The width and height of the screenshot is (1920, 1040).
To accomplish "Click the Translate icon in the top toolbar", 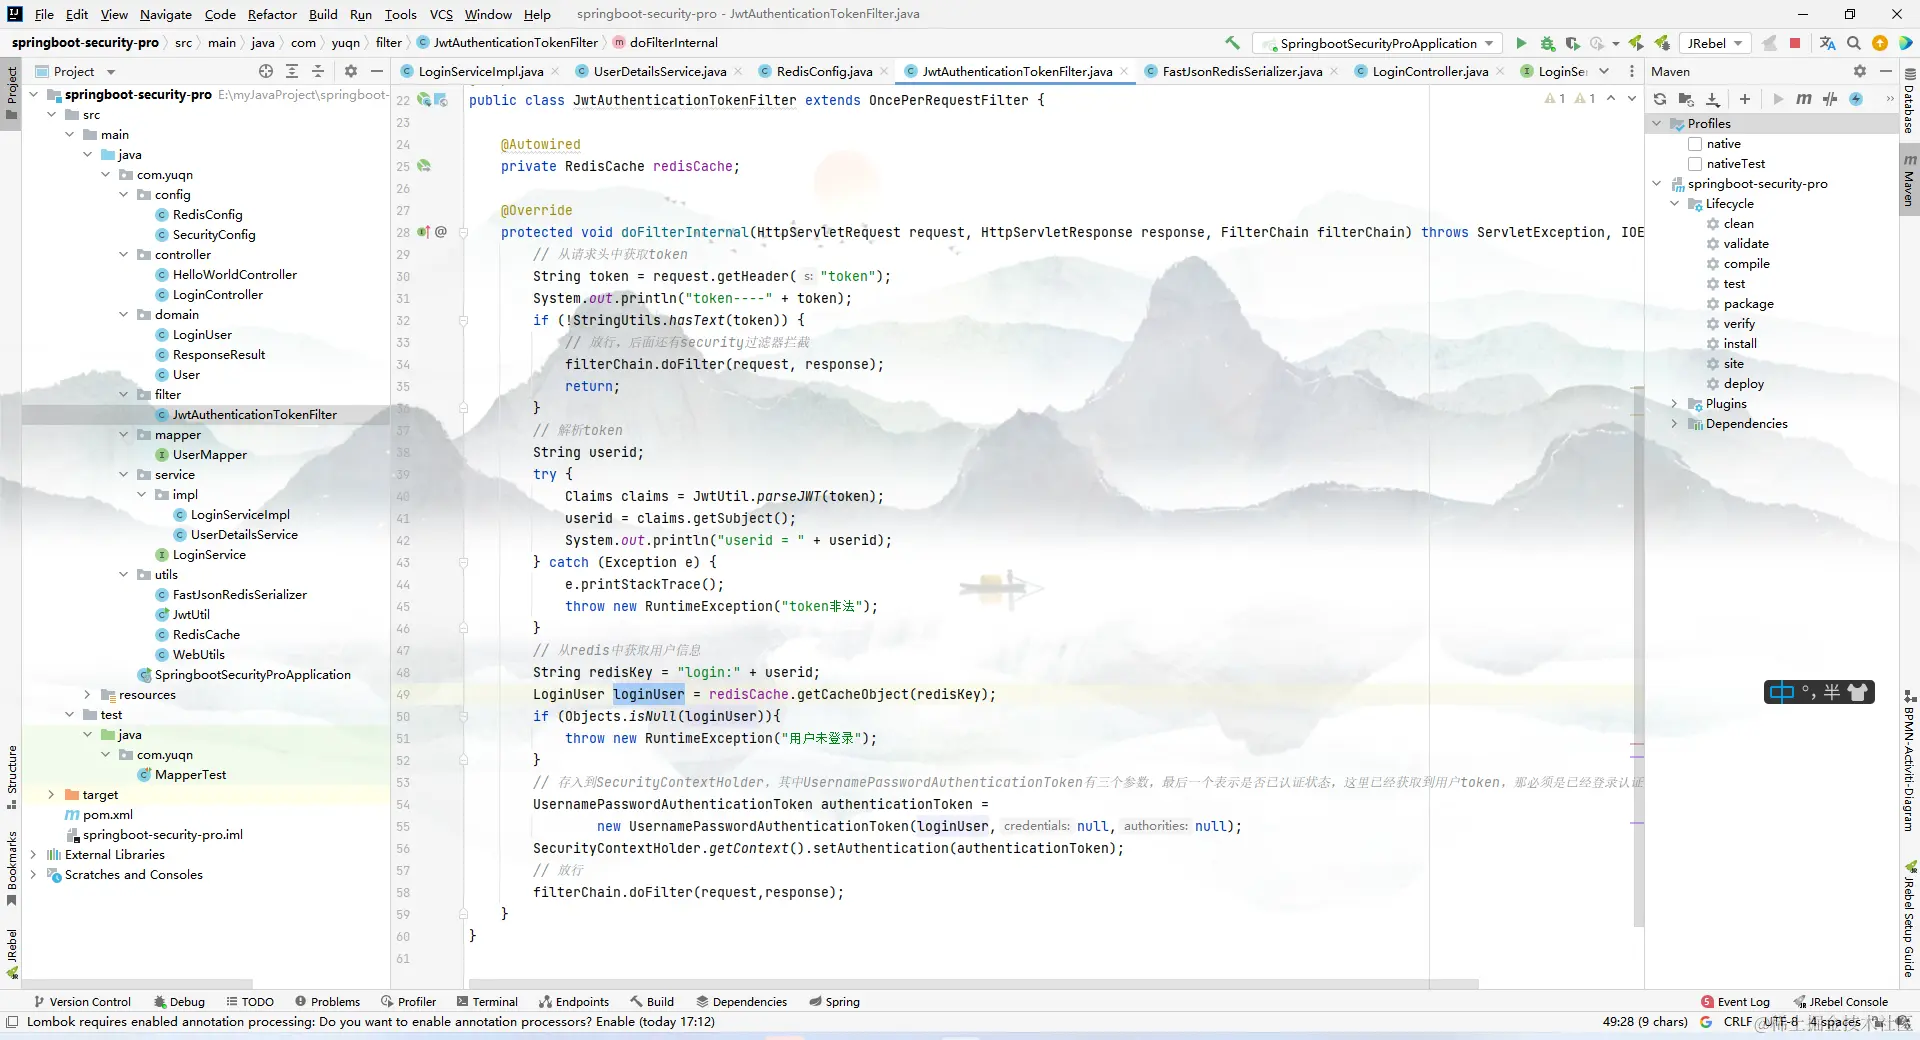I will coord(1828,43).
